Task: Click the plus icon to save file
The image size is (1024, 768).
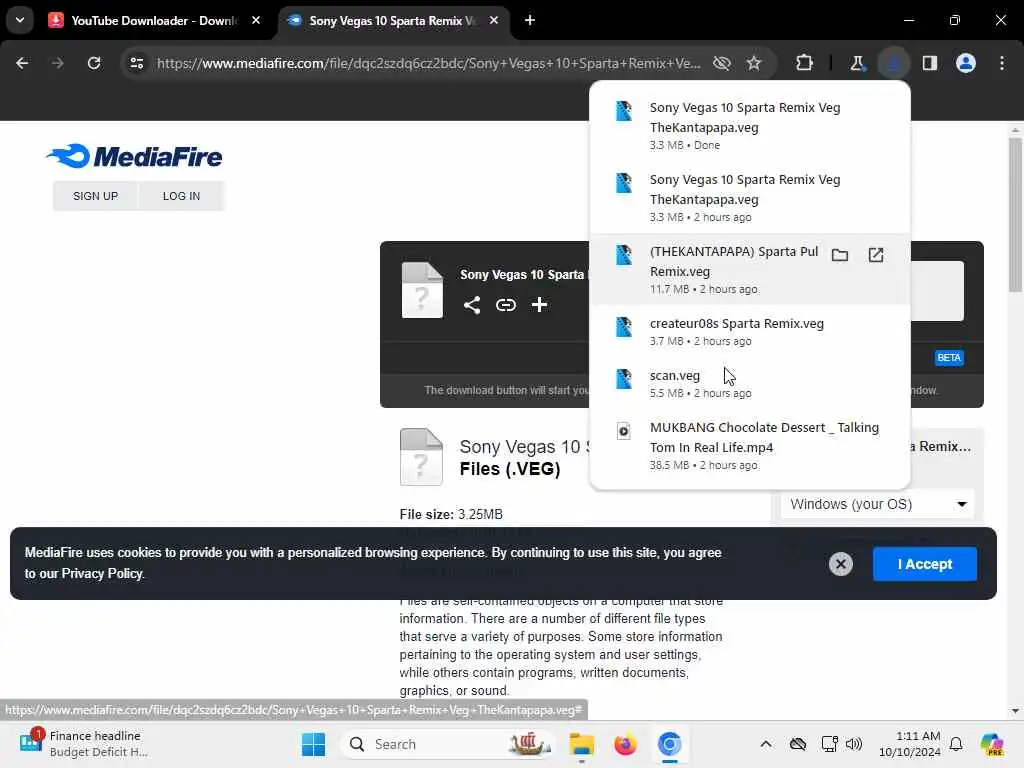Action: (x=539, y=305)
